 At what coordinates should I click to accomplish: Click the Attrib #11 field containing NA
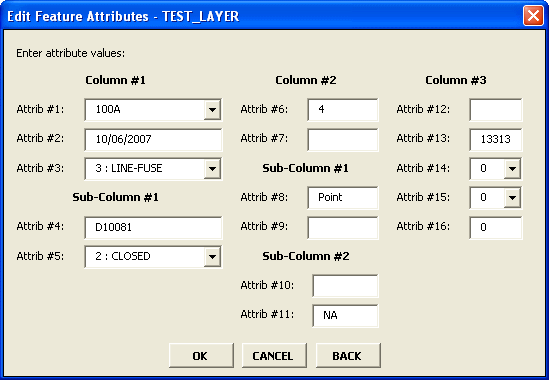click(x=345, y=315)
